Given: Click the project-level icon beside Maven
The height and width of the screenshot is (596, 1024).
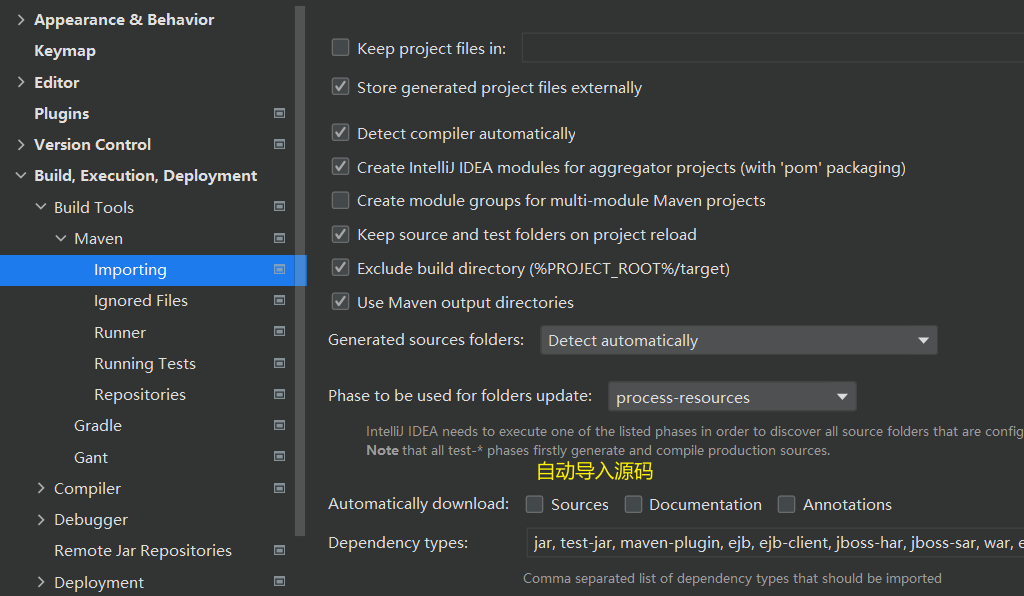Looking at the screenshot, I should (280, 238).
